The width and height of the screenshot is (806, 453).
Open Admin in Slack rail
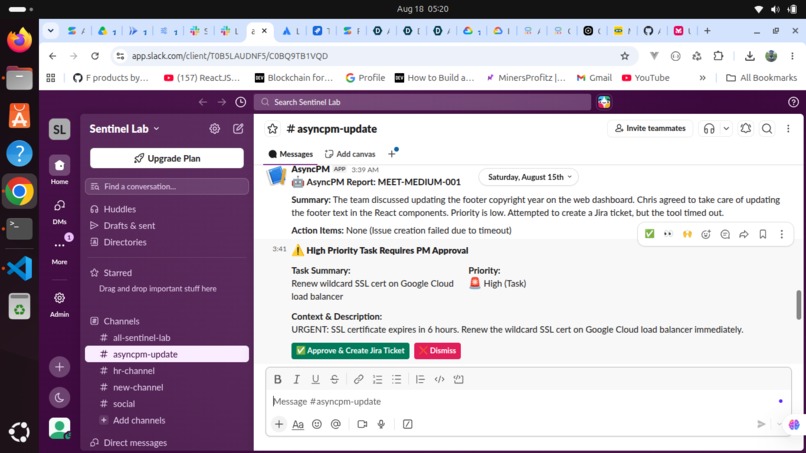(59, 303)
